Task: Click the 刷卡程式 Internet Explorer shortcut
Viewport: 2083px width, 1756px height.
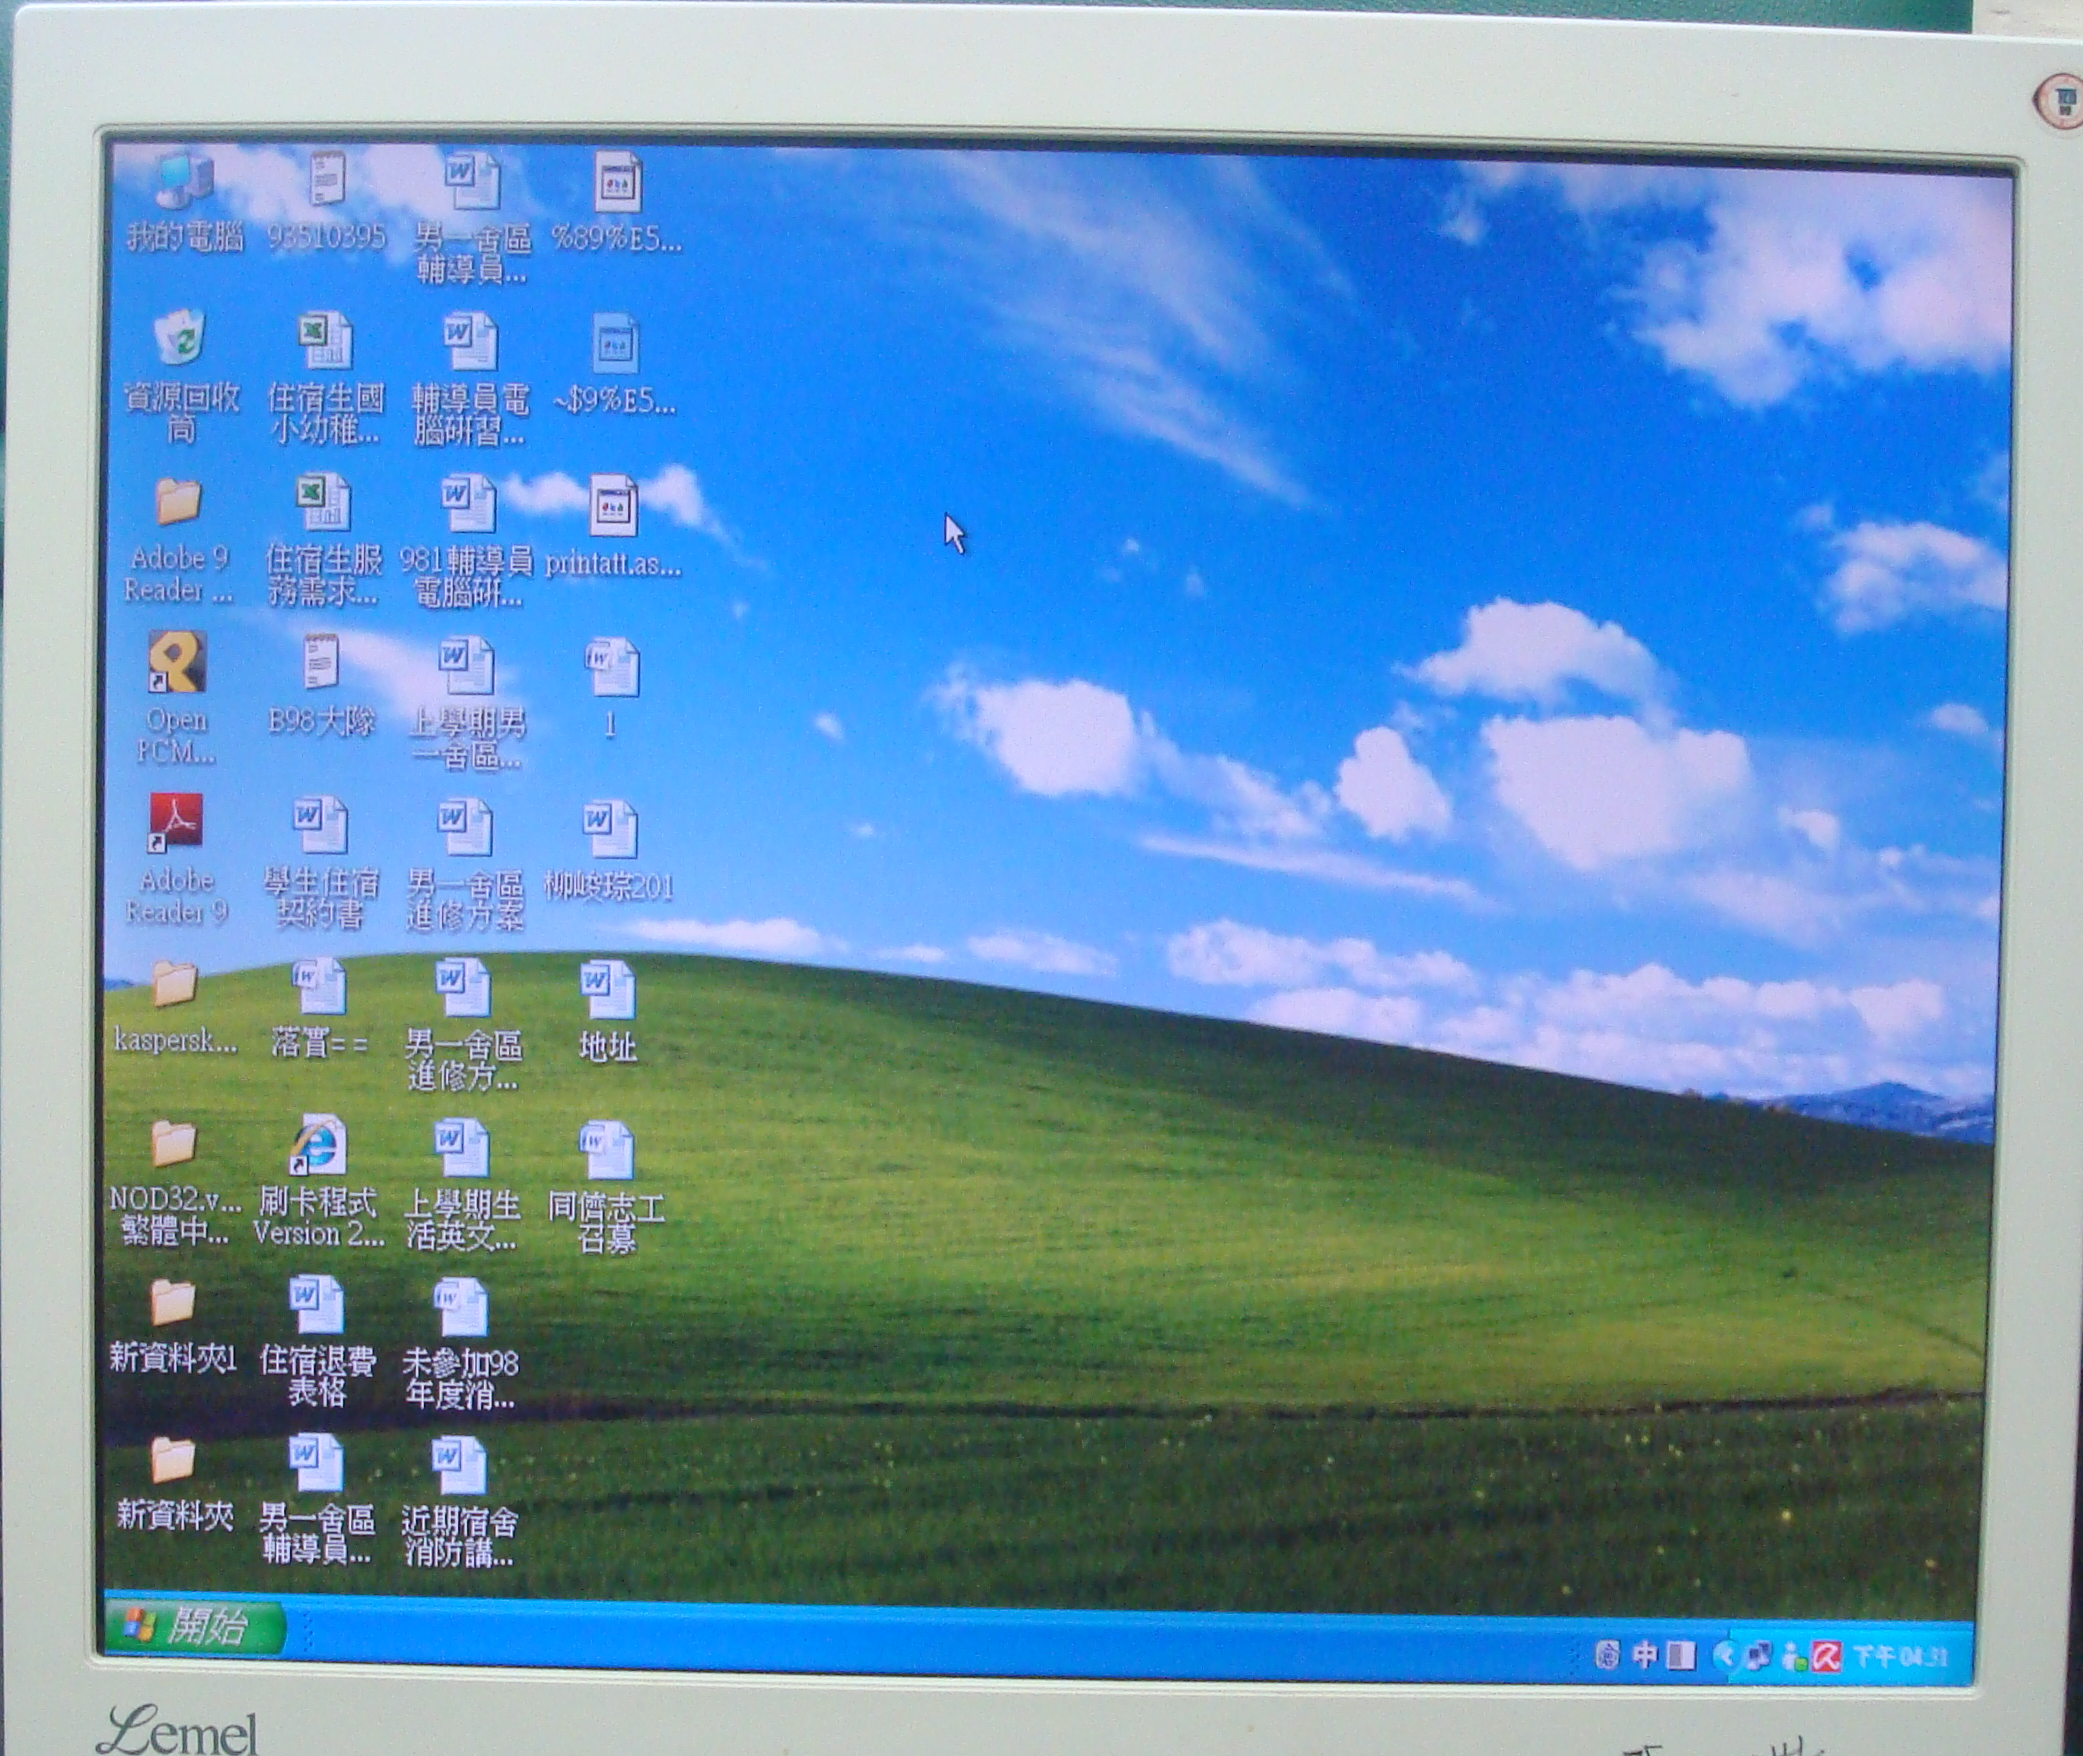Action: tap(318, 1146)
